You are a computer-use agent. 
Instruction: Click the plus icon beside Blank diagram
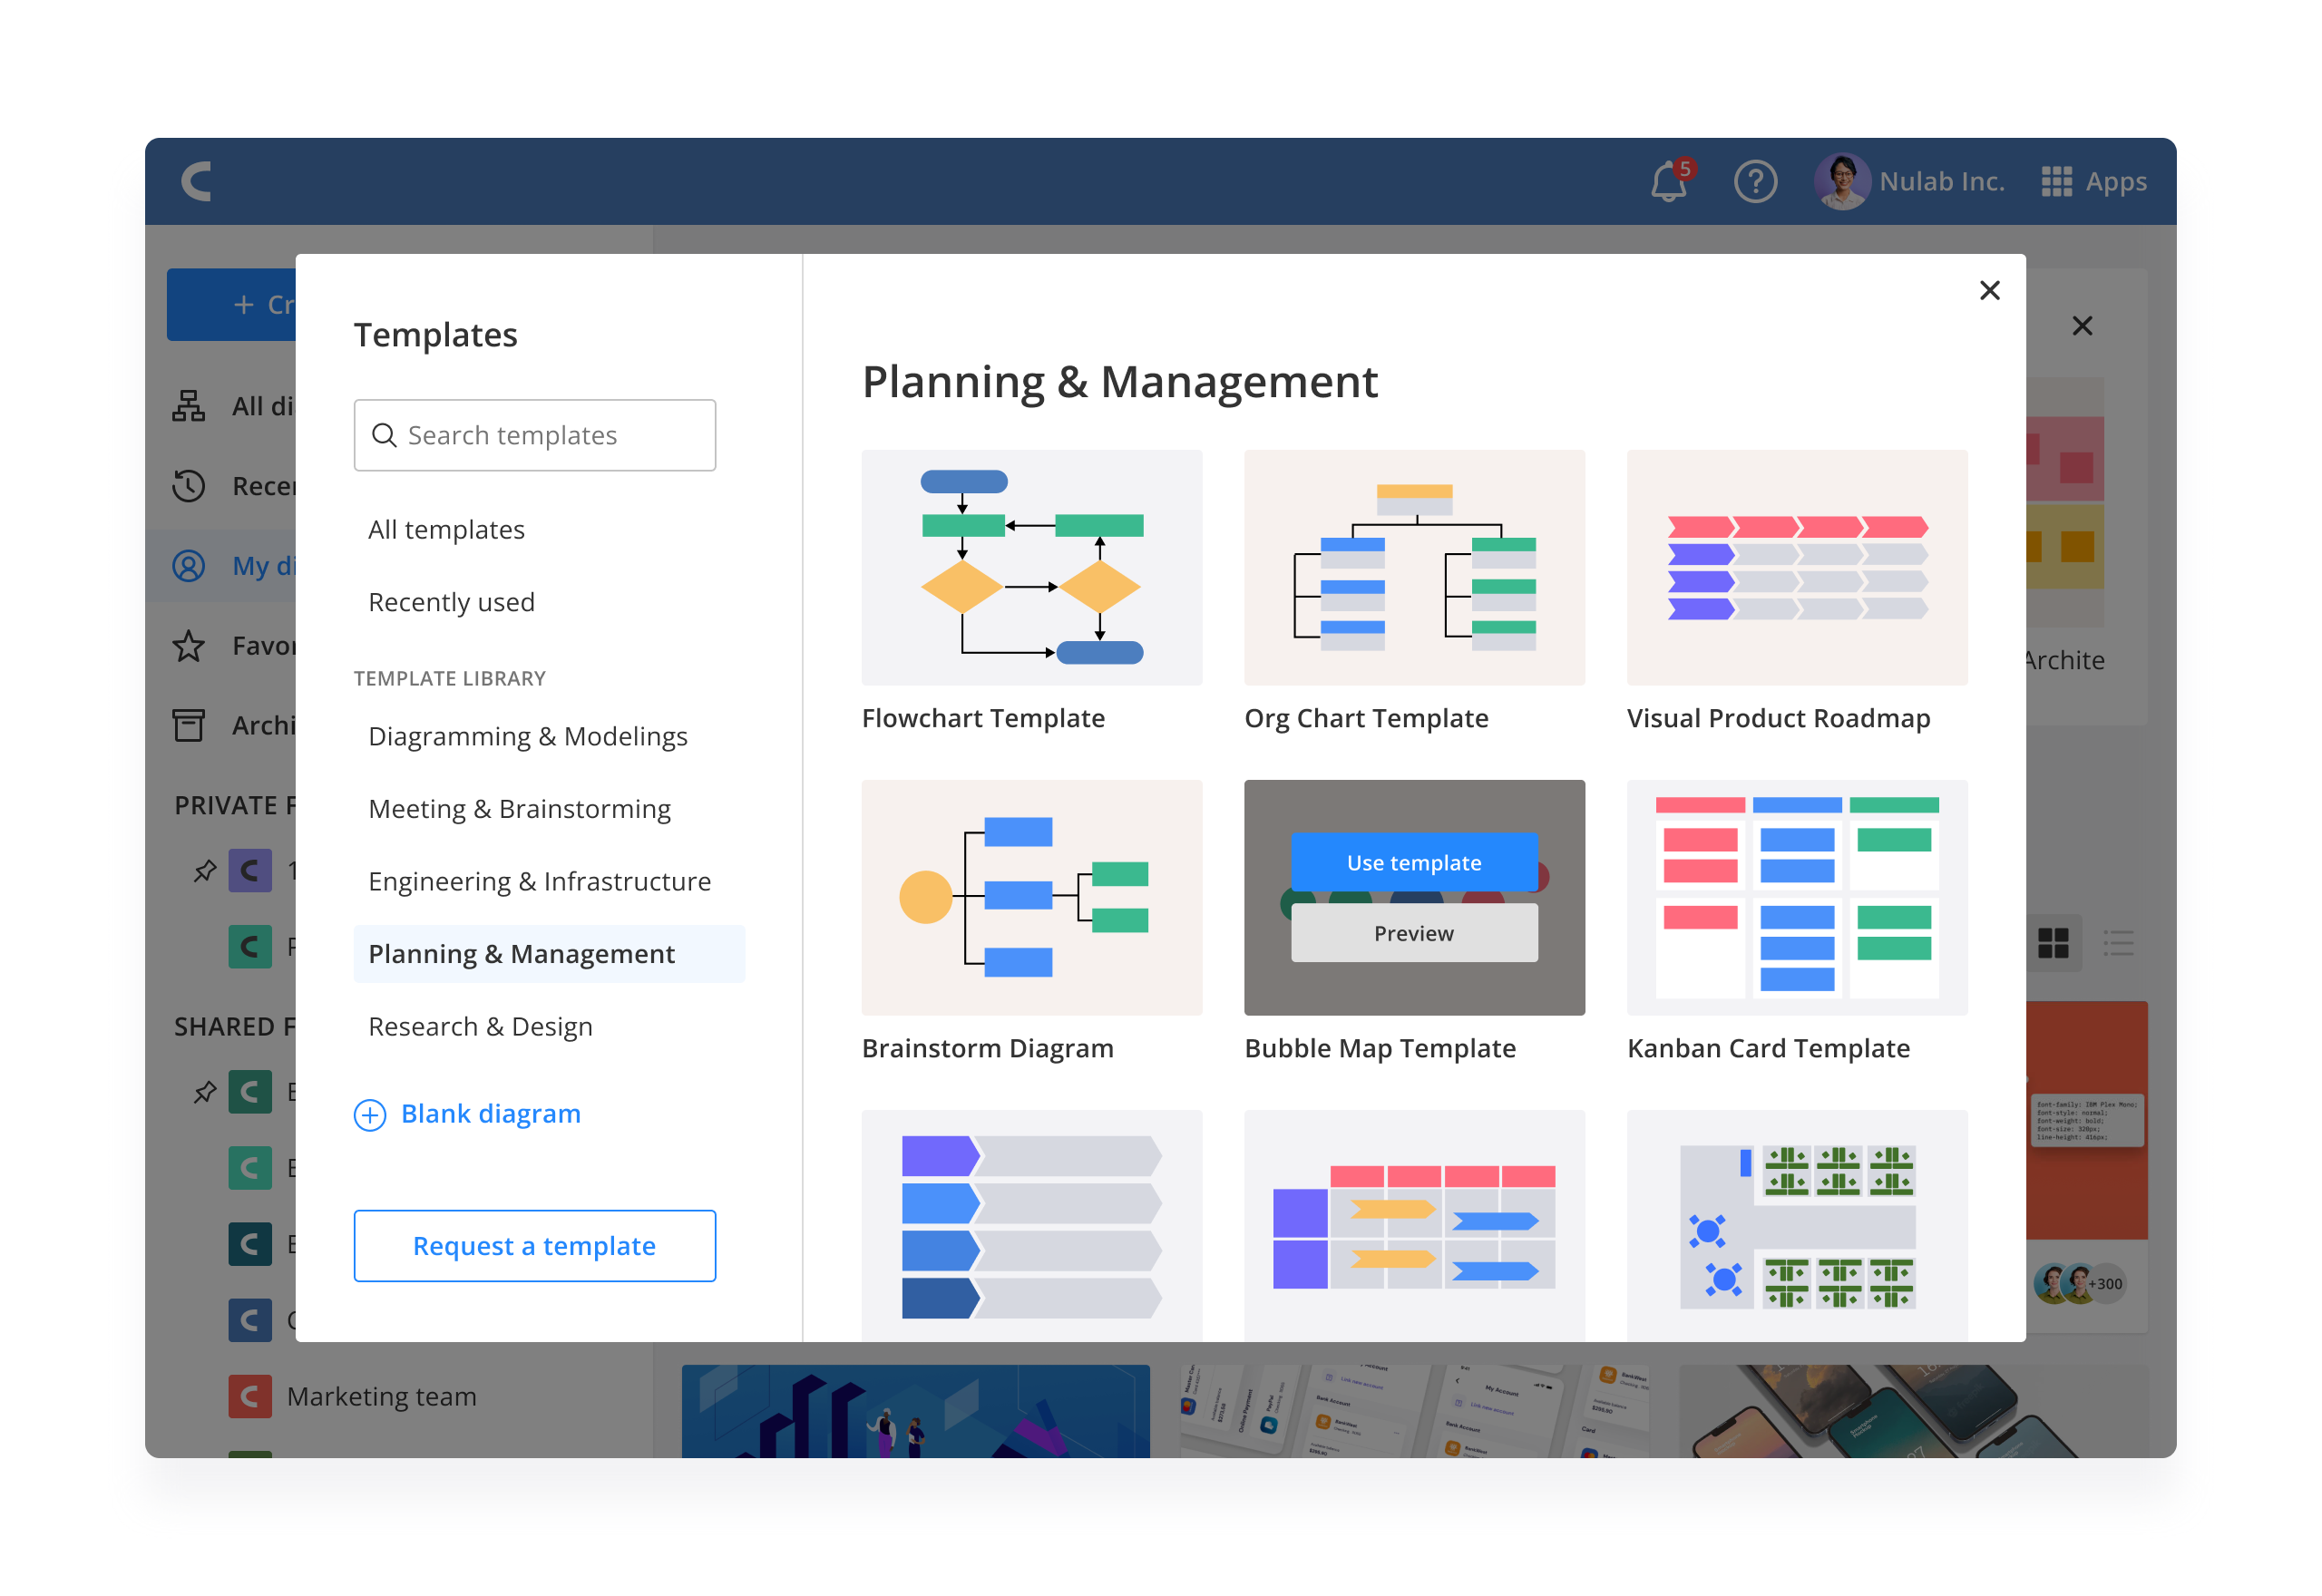point(370,1114)
